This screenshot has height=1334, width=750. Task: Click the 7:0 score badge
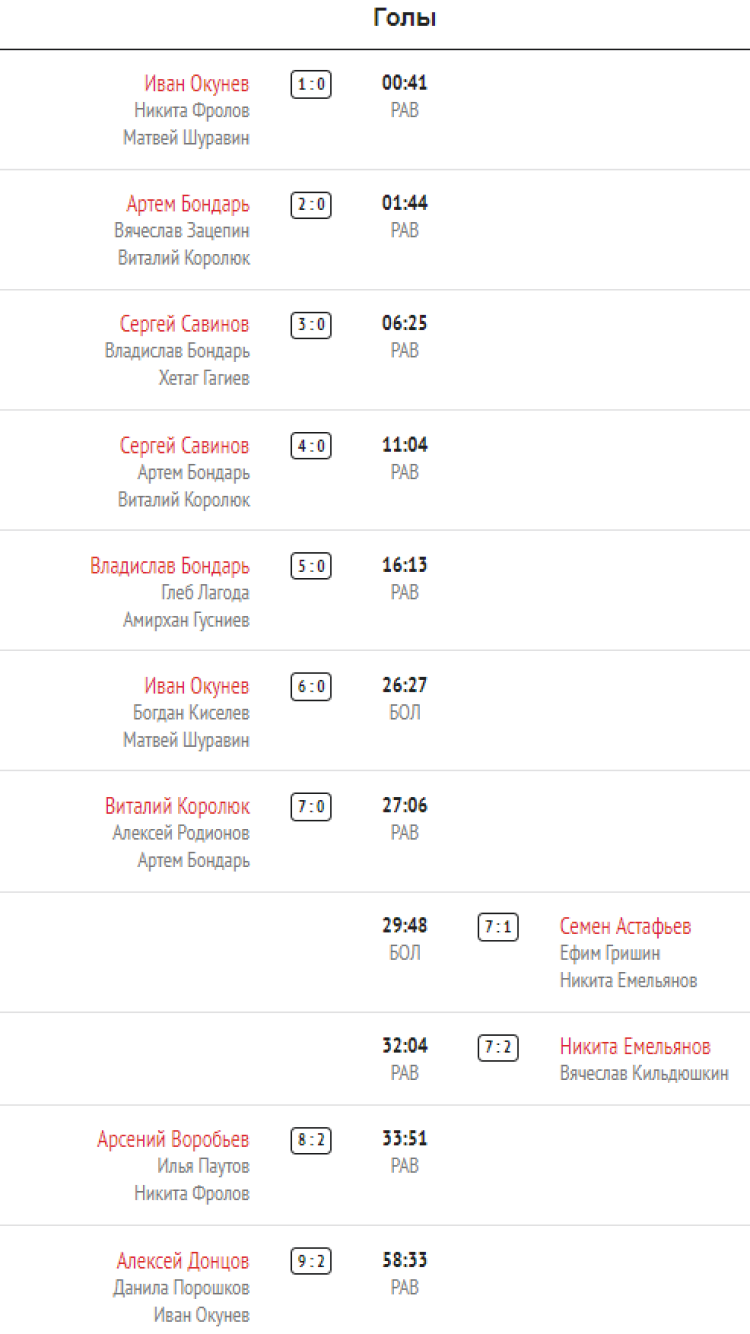coord(311,807)
